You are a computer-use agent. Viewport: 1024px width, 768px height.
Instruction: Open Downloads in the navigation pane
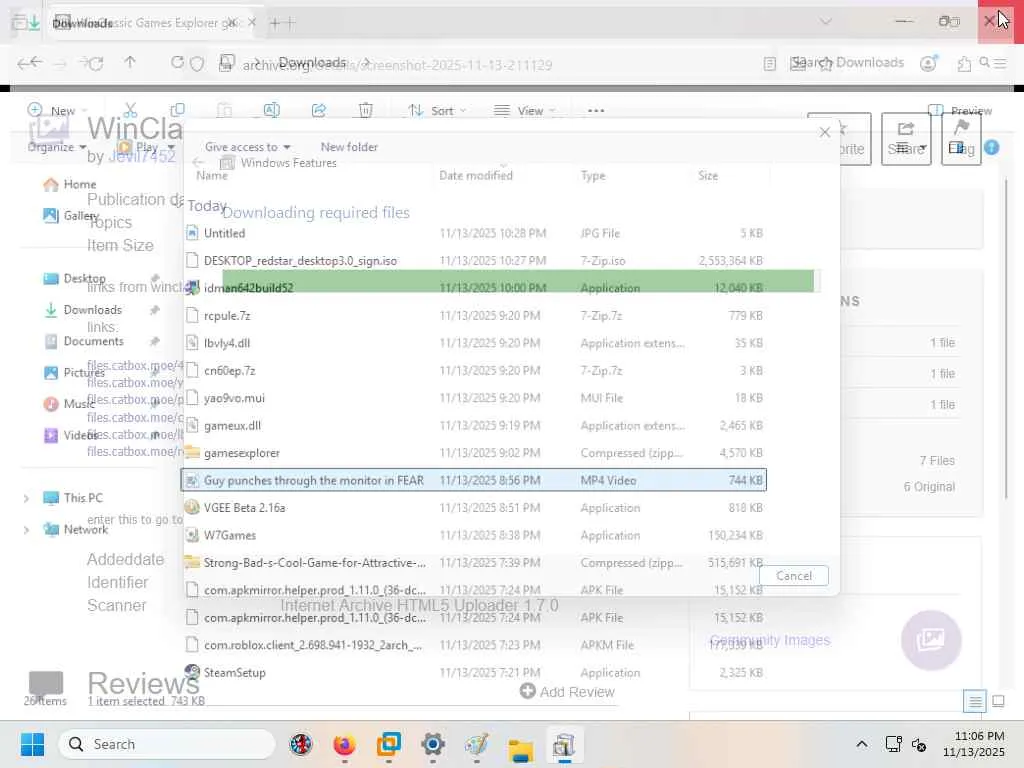coord(83,310)
